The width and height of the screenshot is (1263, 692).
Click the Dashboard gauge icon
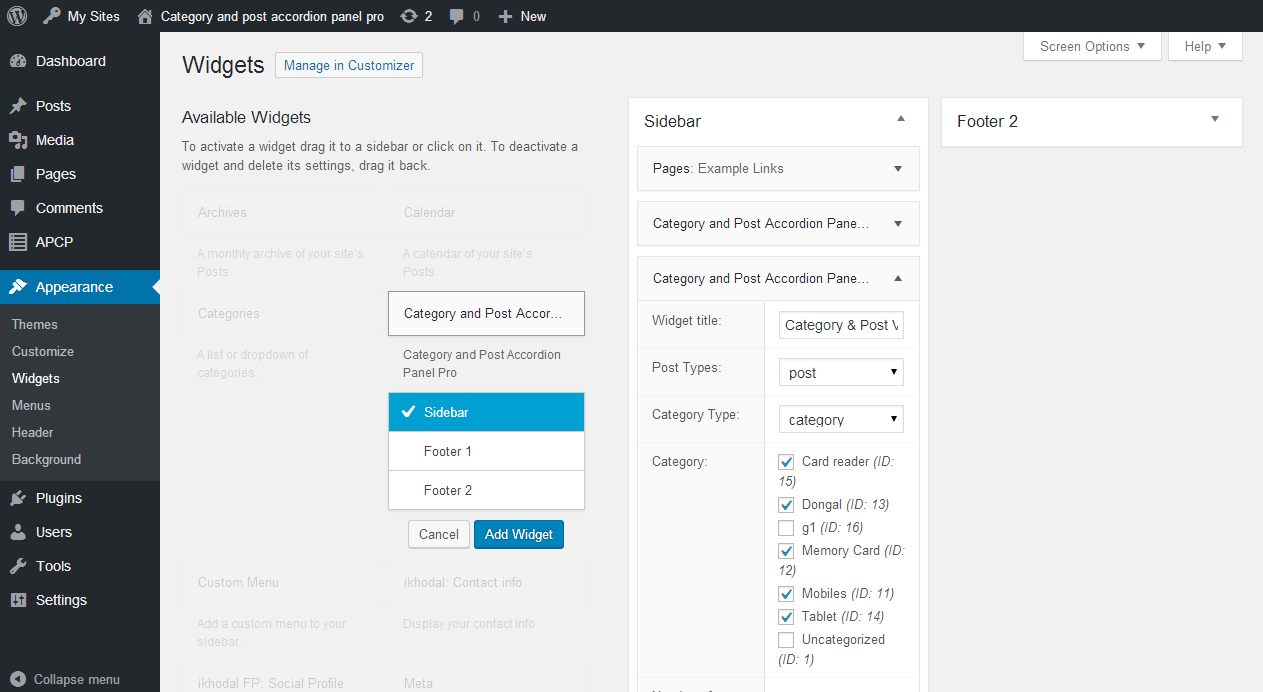pyautogui.click(x=18, y=61)
